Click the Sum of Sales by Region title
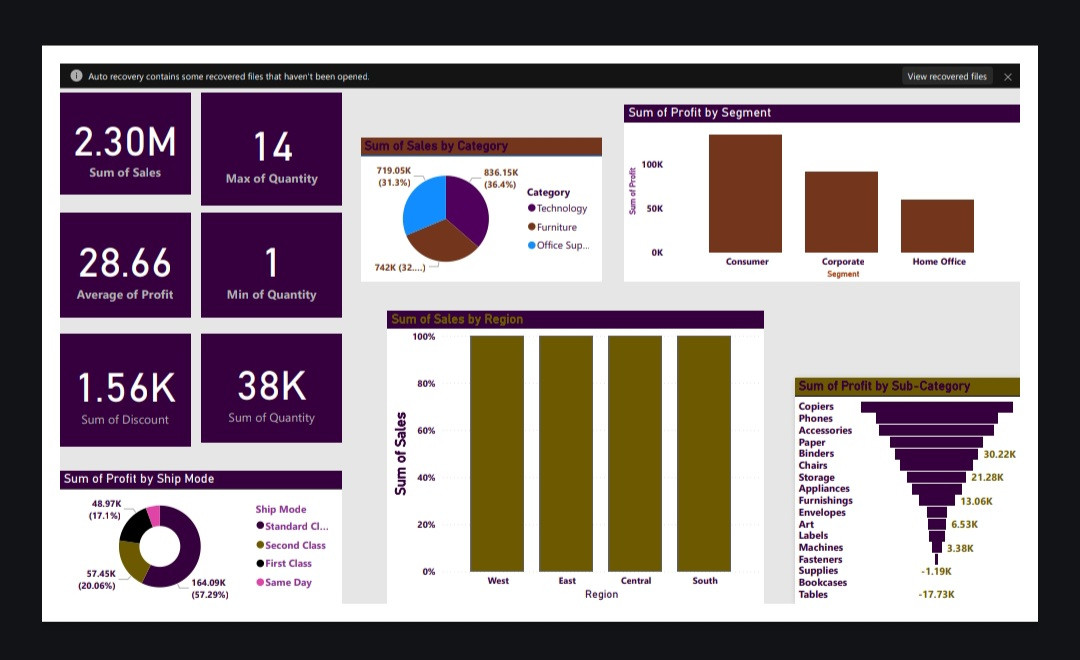This screenshot has height=660, width=1080. point(457,320)
